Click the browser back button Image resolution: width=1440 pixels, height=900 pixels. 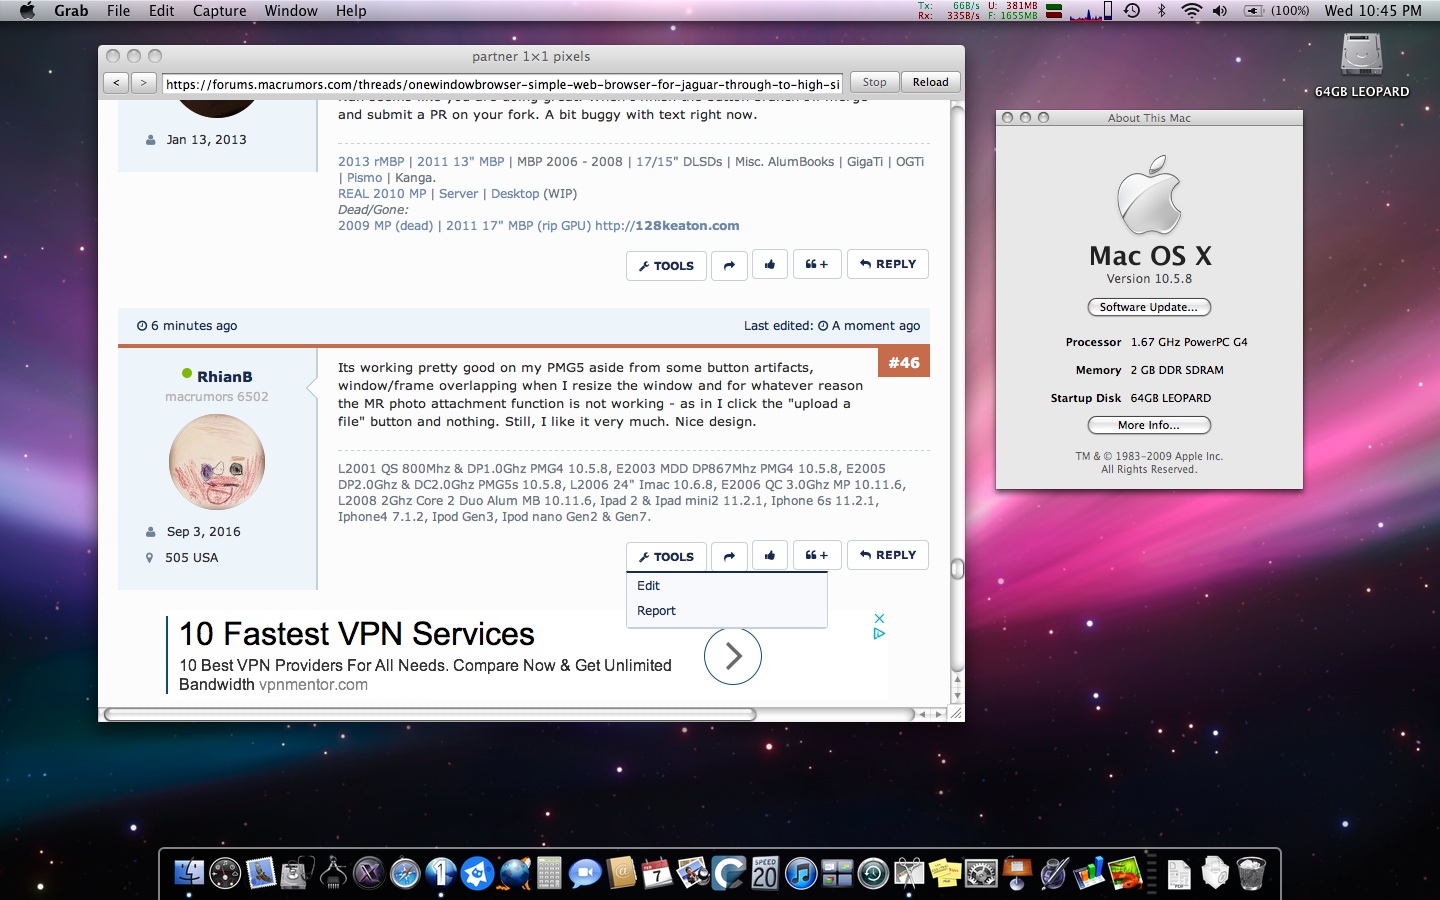pos(116,83)
